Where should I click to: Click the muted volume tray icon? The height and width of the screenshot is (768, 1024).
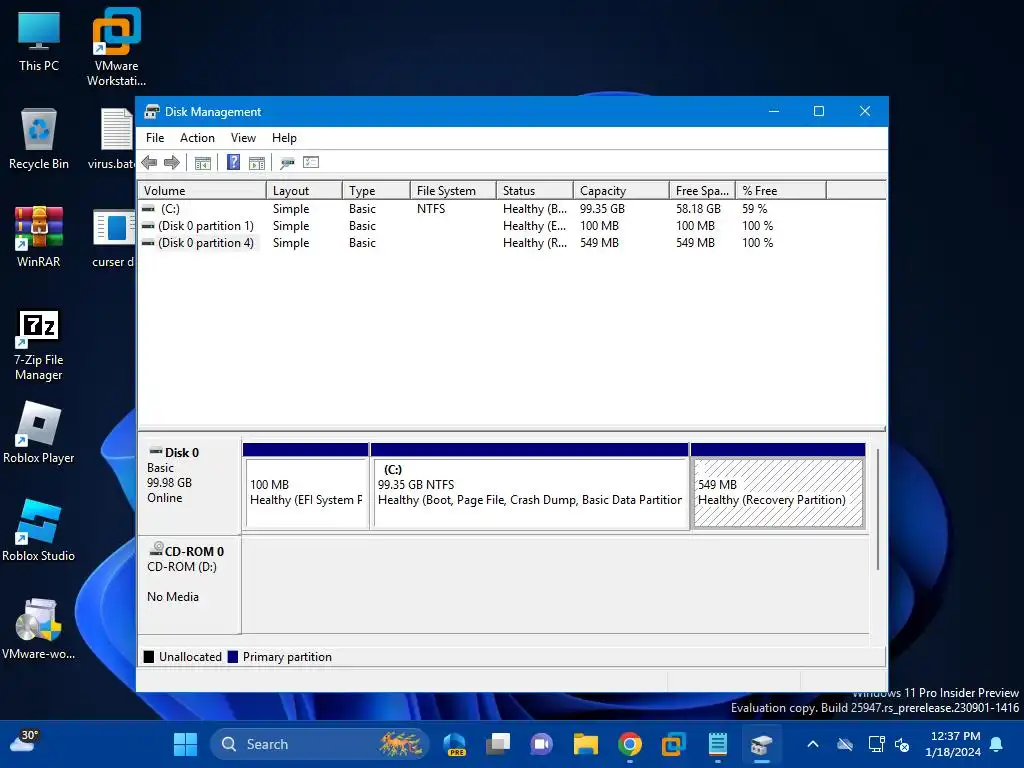click(902, 744)
